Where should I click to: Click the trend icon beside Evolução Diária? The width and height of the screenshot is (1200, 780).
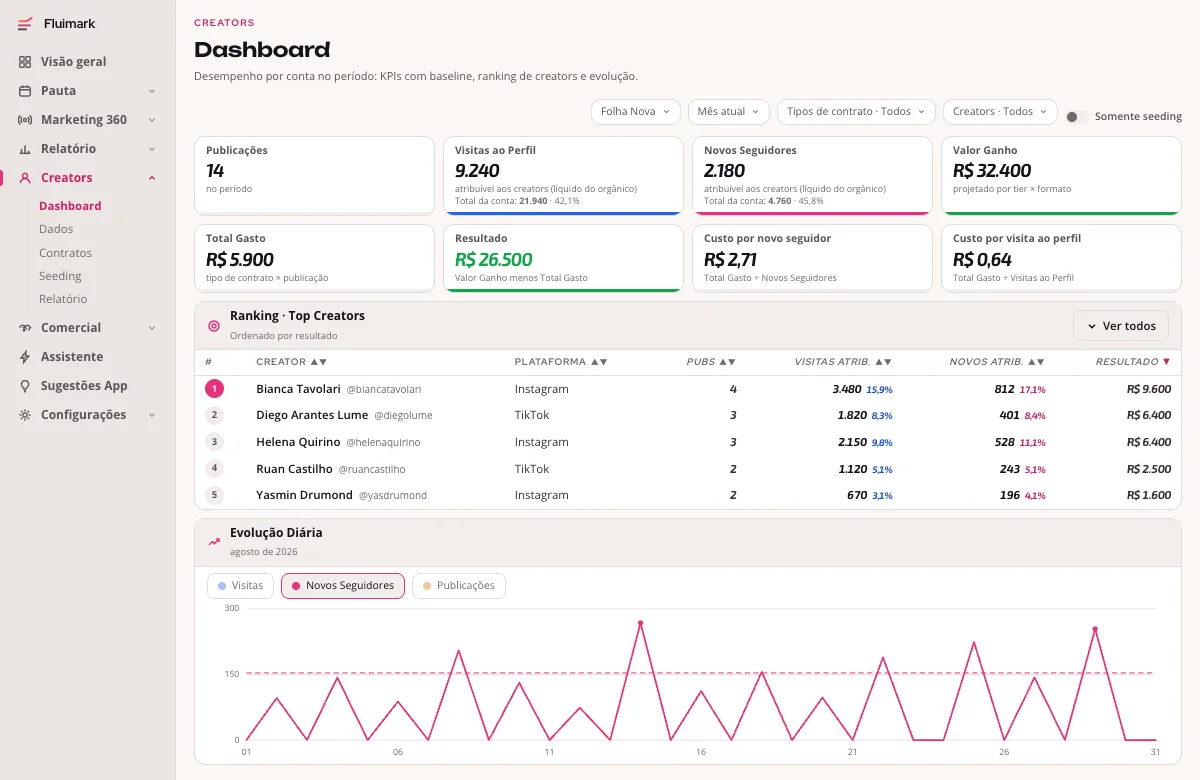[x=214, y=542]
